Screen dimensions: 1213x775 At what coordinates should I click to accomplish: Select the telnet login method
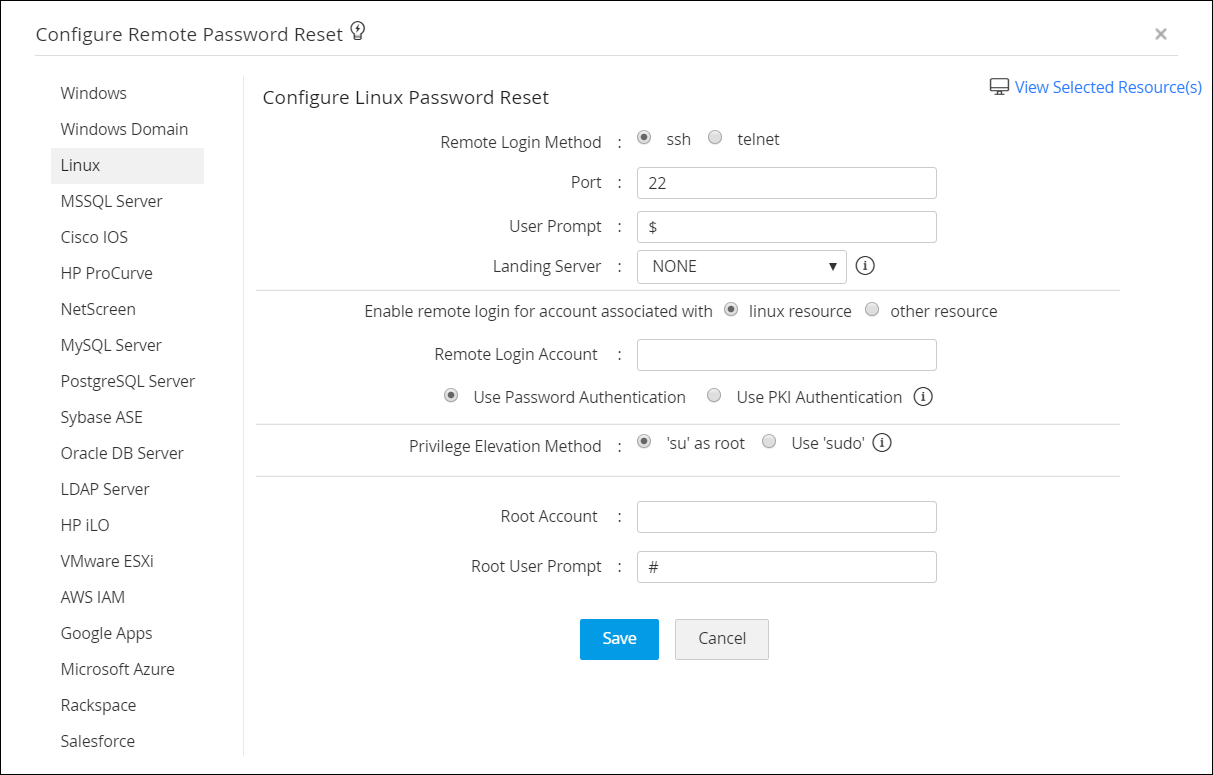coord(715,138)
